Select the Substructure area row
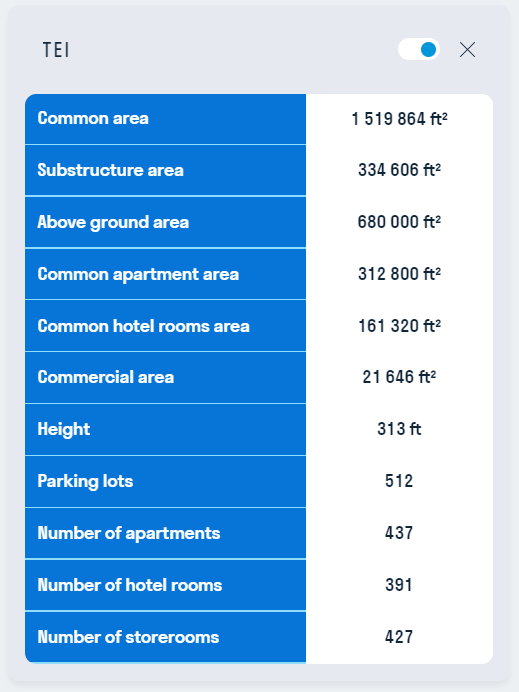 (259, 170)
